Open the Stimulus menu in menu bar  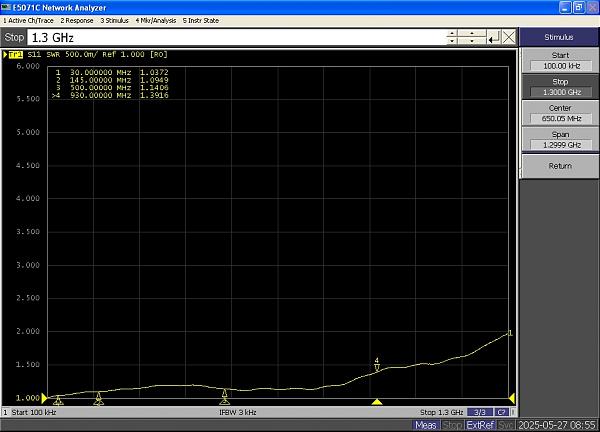point(114,21)
